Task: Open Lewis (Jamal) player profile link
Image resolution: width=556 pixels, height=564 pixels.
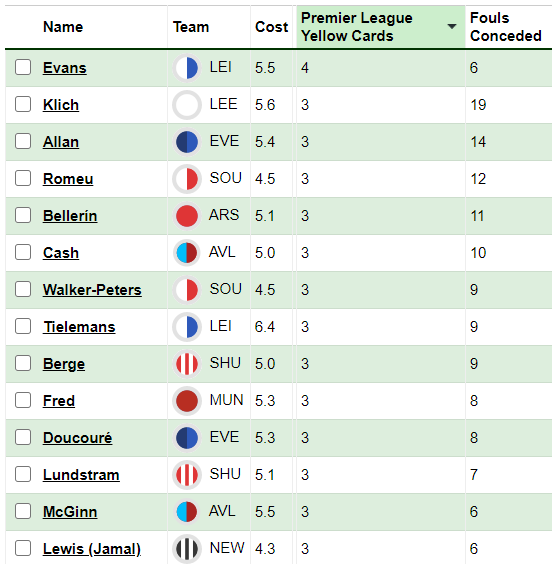Action: click(x=92, y=549)
